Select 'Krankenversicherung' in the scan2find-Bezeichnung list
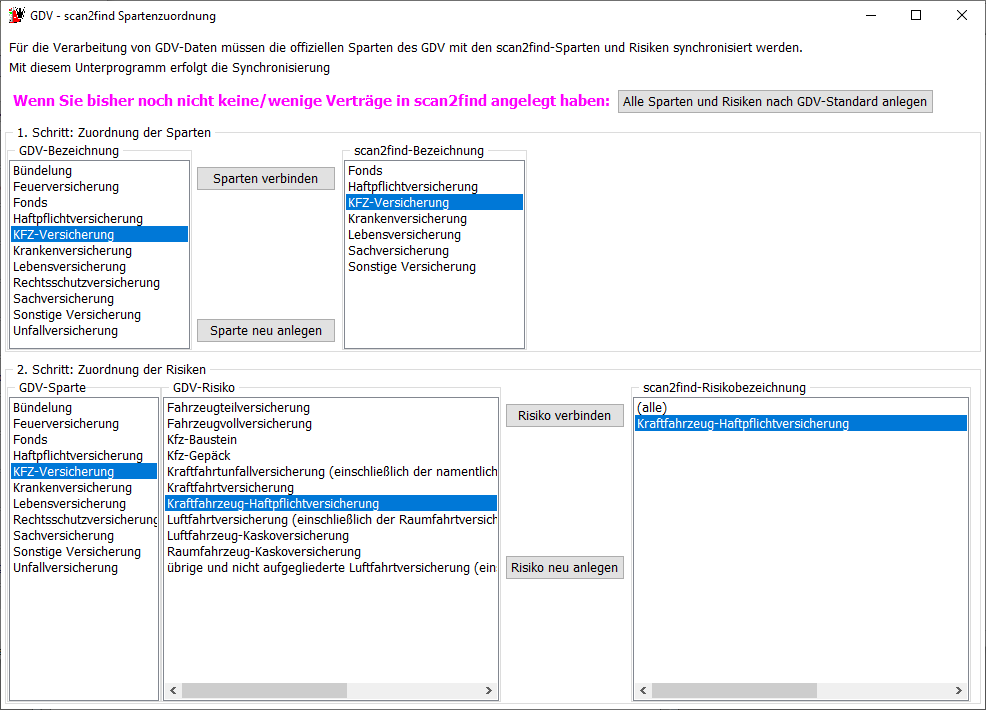 434,219
